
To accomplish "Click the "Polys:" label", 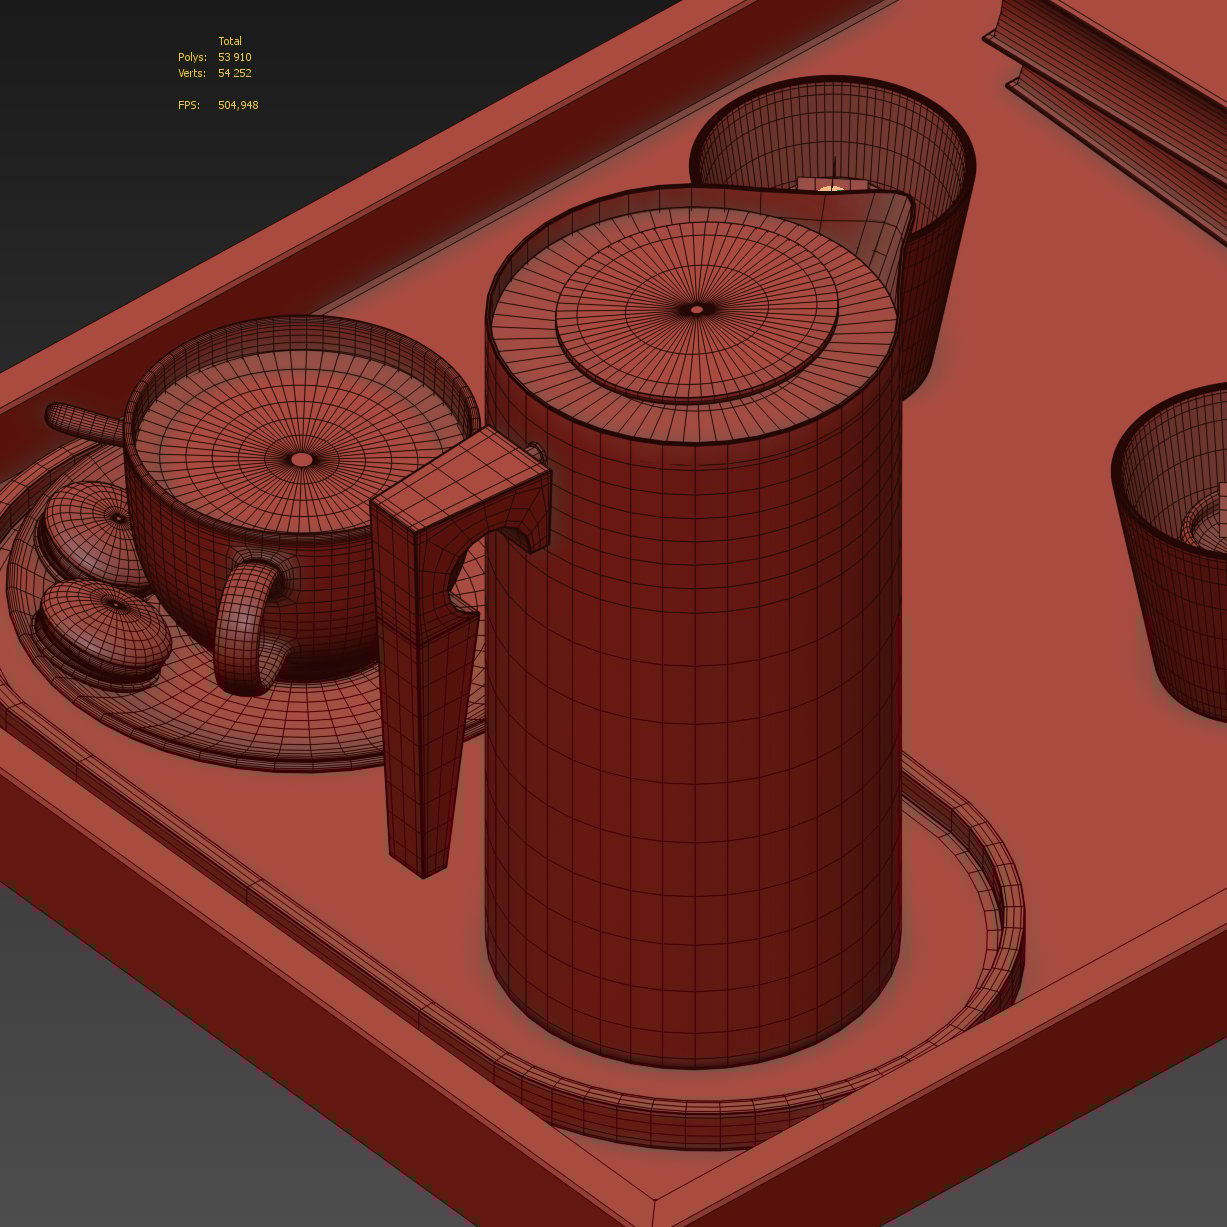I will [192, 57].
